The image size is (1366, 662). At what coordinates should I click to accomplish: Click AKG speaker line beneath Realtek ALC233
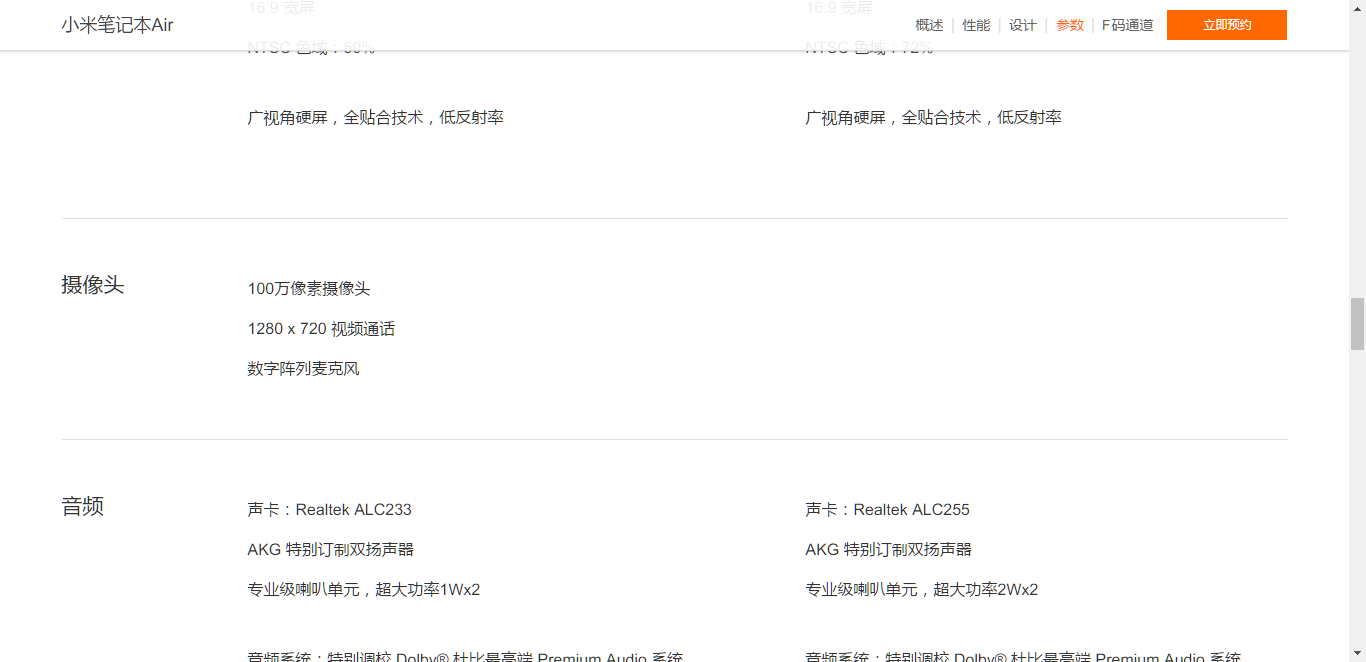pos(330,550)
